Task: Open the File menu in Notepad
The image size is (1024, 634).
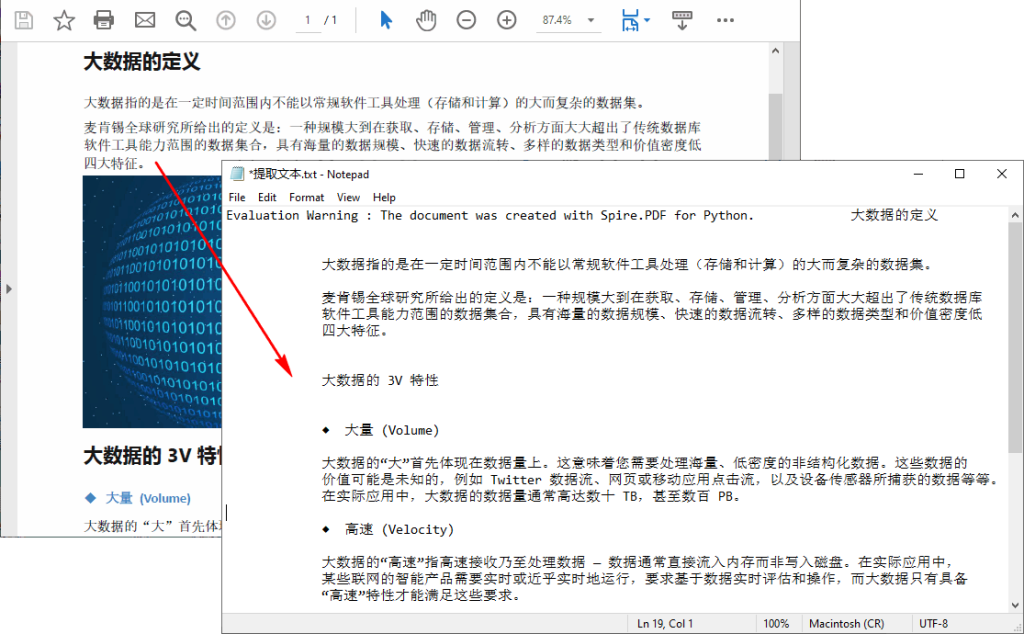Action: click(x=237, y=197)
